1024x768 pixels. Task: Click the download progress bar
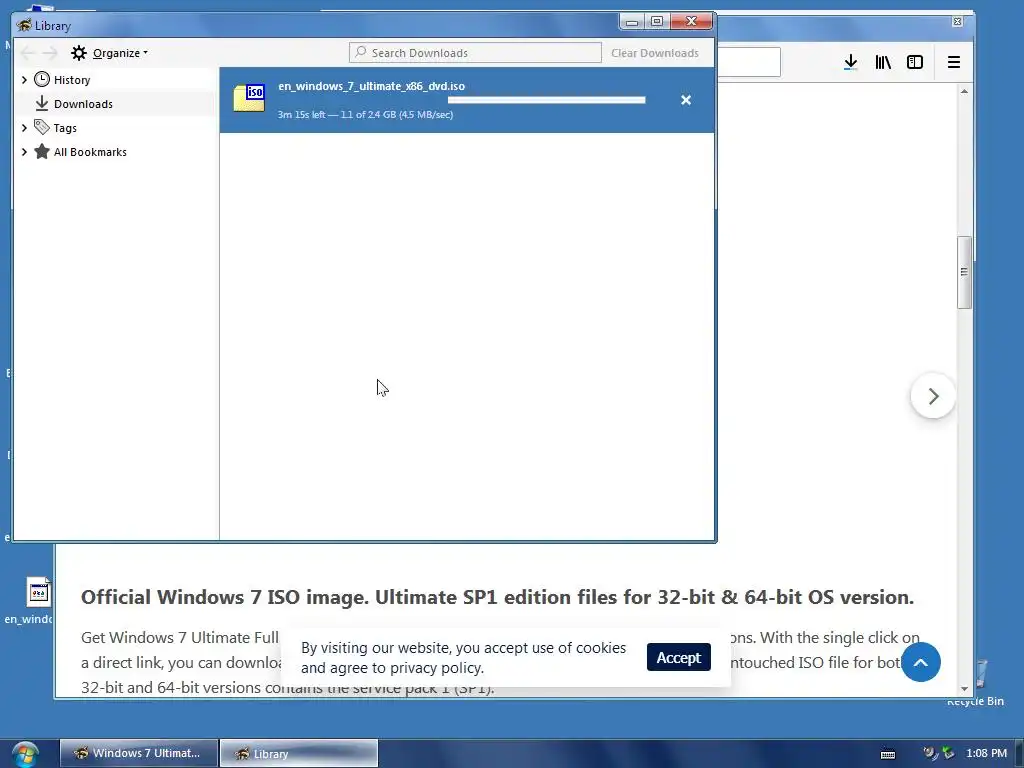(547, 100)
